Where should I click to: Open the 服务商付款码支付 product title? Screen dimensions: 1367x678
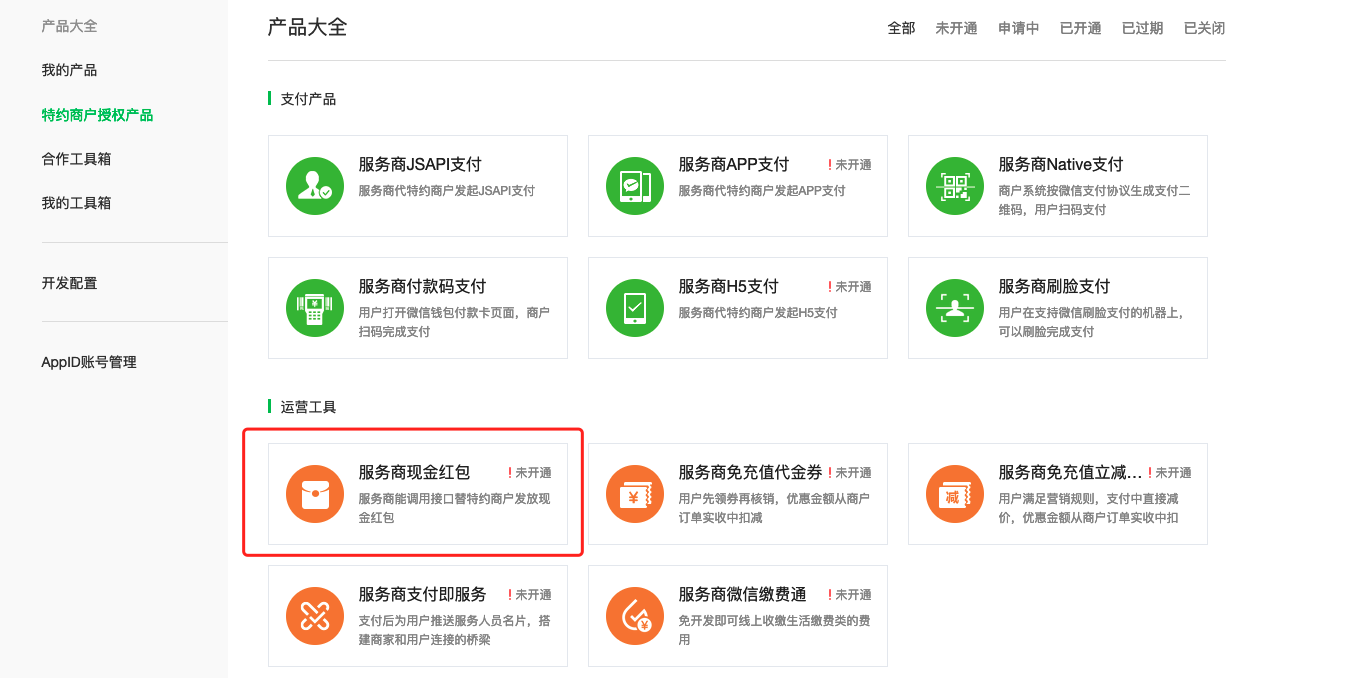point(422,286)
